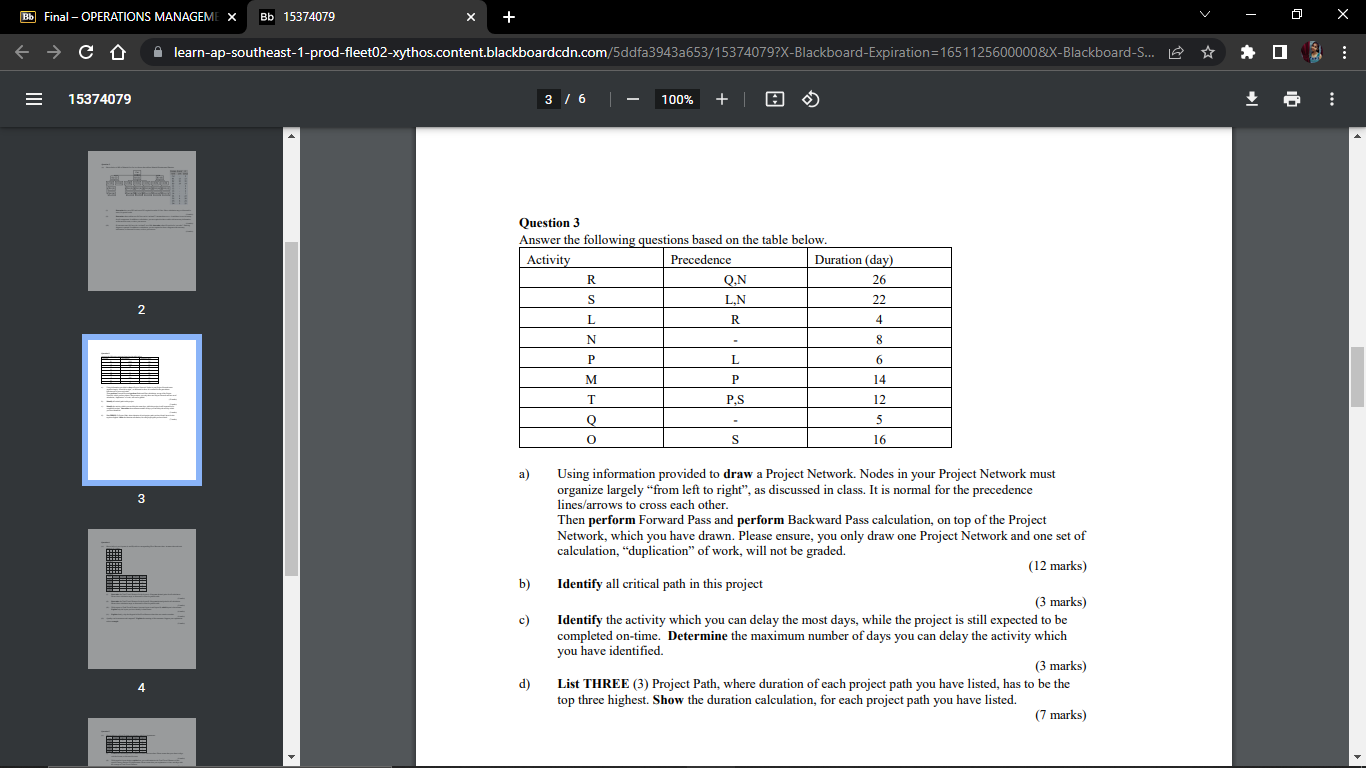Open the browser home page
The height and width of the screenshot is (768, 1366).
coord(117,52)
